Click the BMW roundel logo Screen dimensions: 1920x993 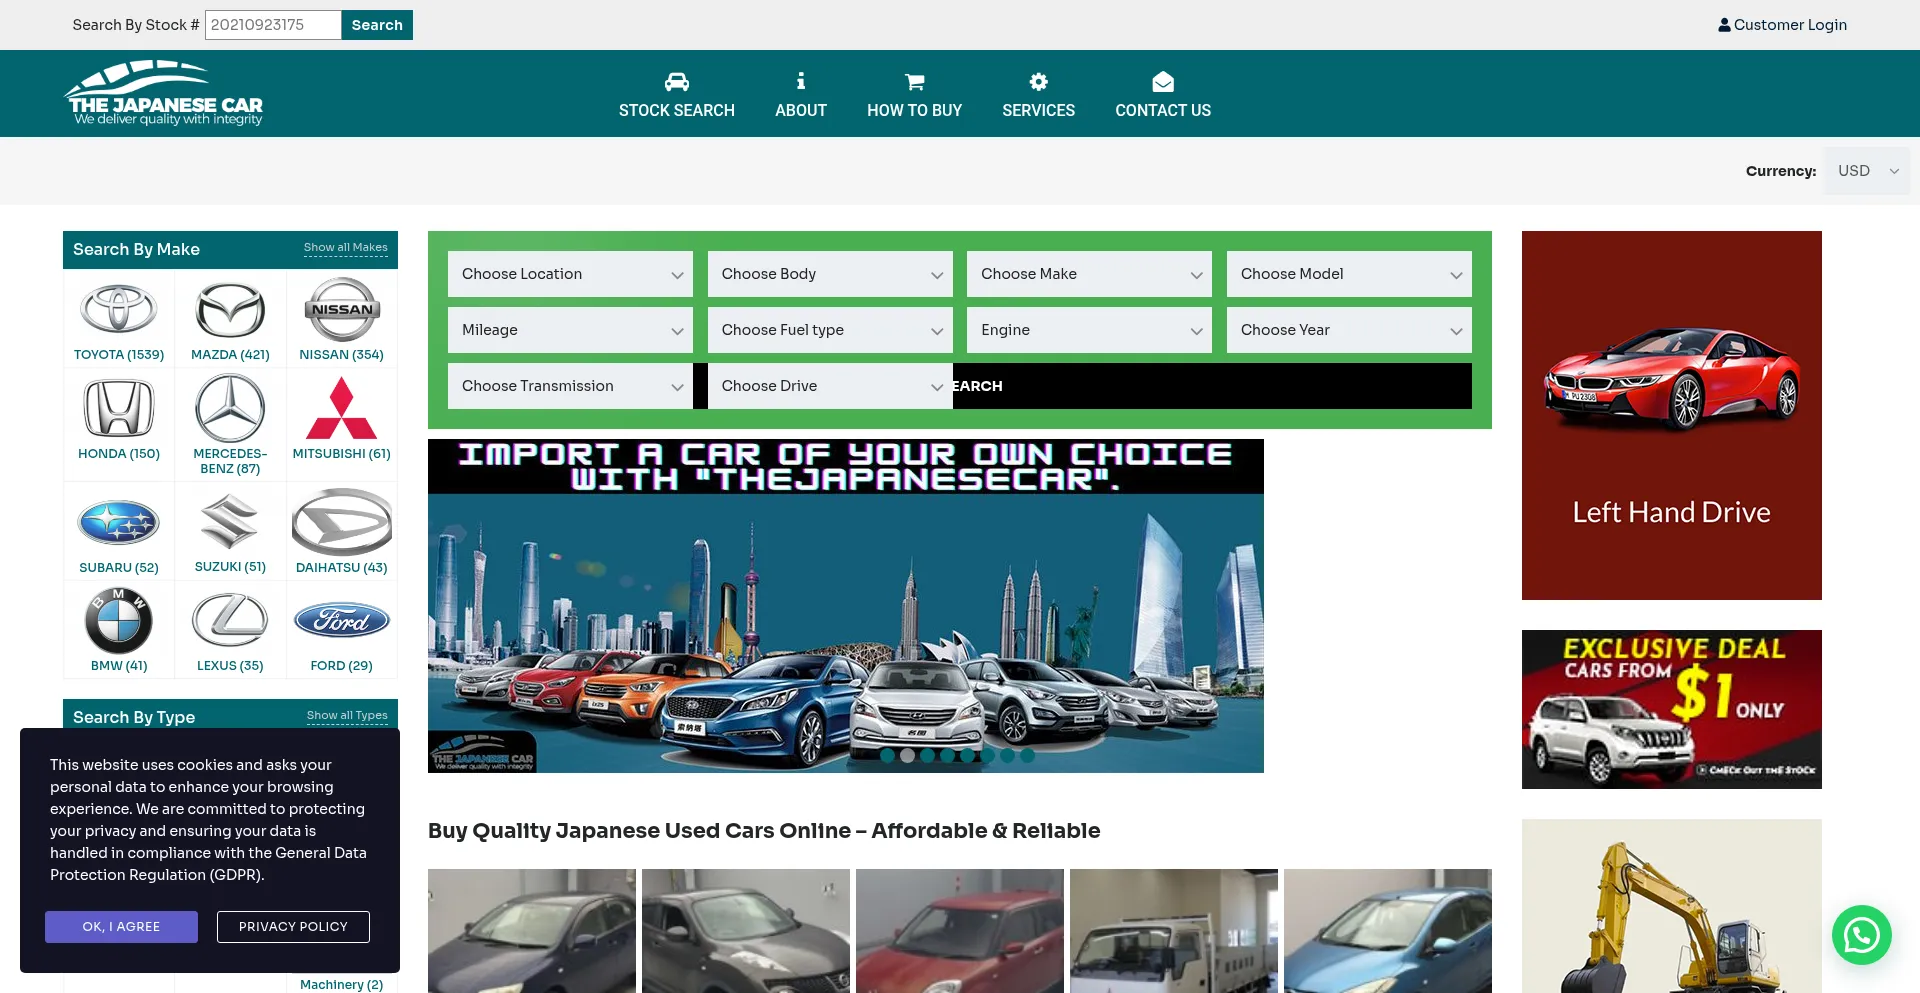(x=119, y=620)
